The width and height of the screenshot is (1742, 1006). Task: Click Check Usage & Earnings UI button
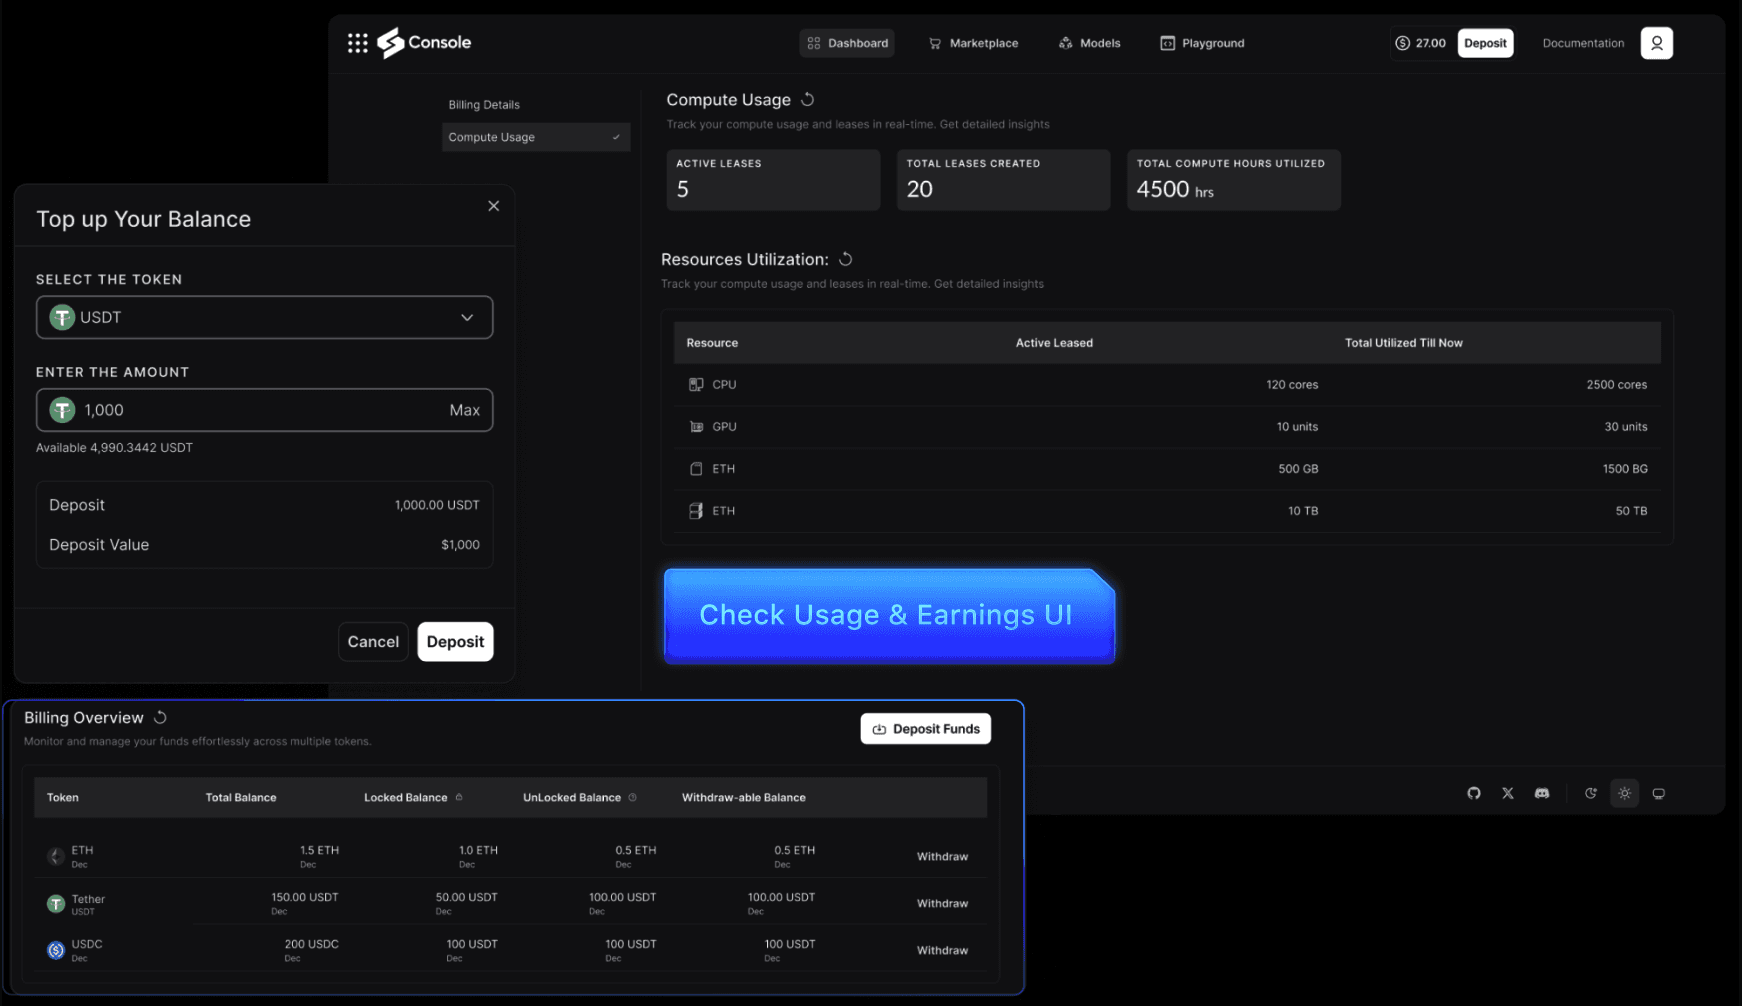889,615
